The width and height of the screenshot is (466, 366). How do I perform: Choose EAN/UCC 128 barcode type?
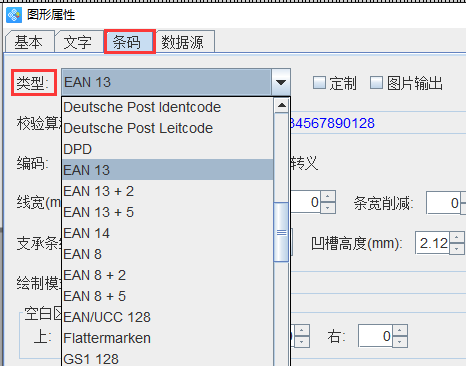pyautogui.click(x=168, y=317)
